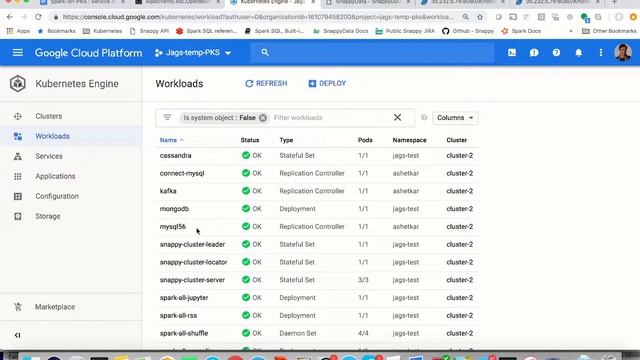Click the Cluster column header
This screenshot has width=640, height=360.
[x=456, y=140]
